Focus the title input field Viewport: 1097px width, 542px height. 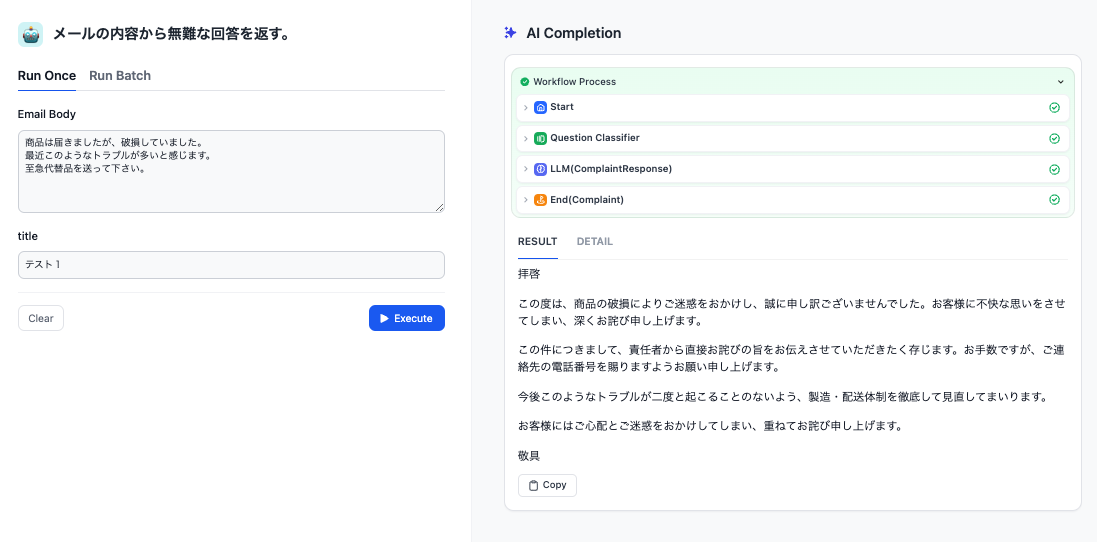coord(231,265)
